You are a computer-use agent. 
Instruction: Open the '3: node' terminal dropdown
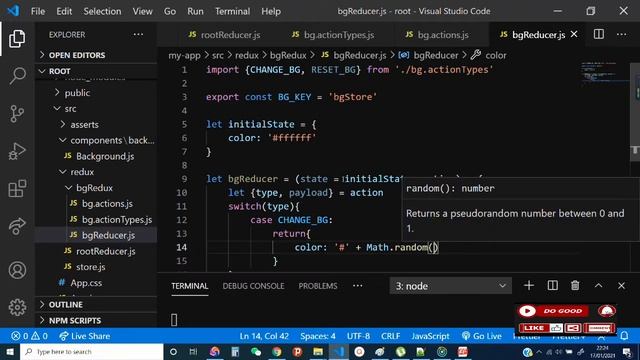click(x=451, y=286)
